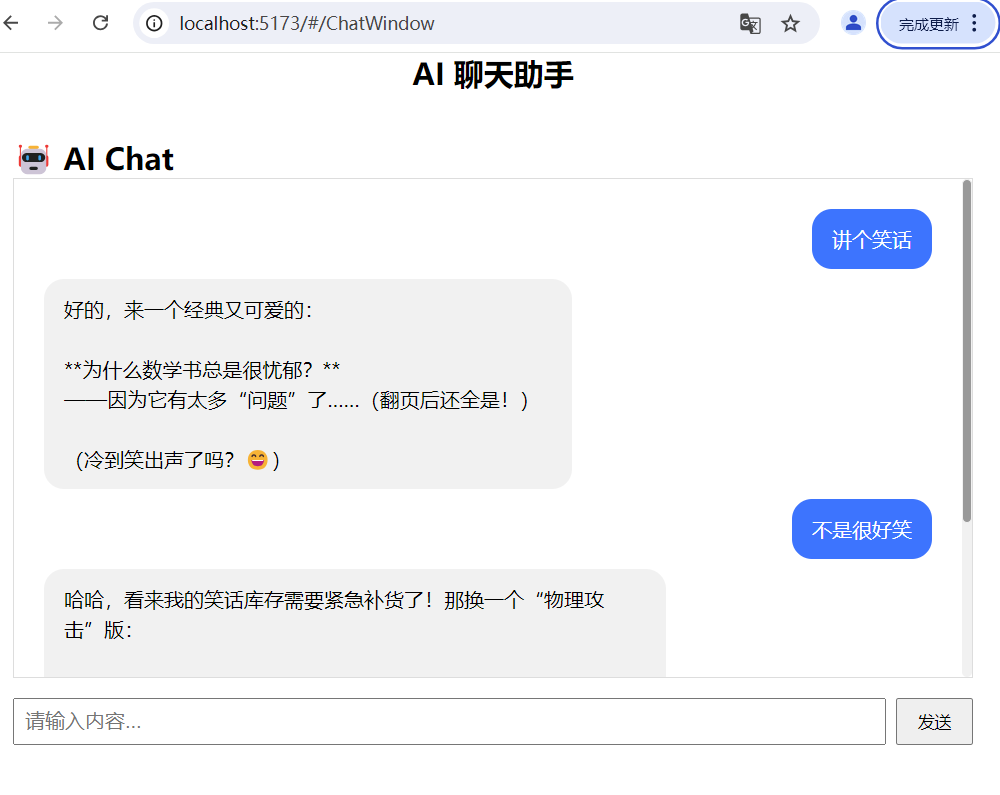Click the 发送 send button

[934, 721]
